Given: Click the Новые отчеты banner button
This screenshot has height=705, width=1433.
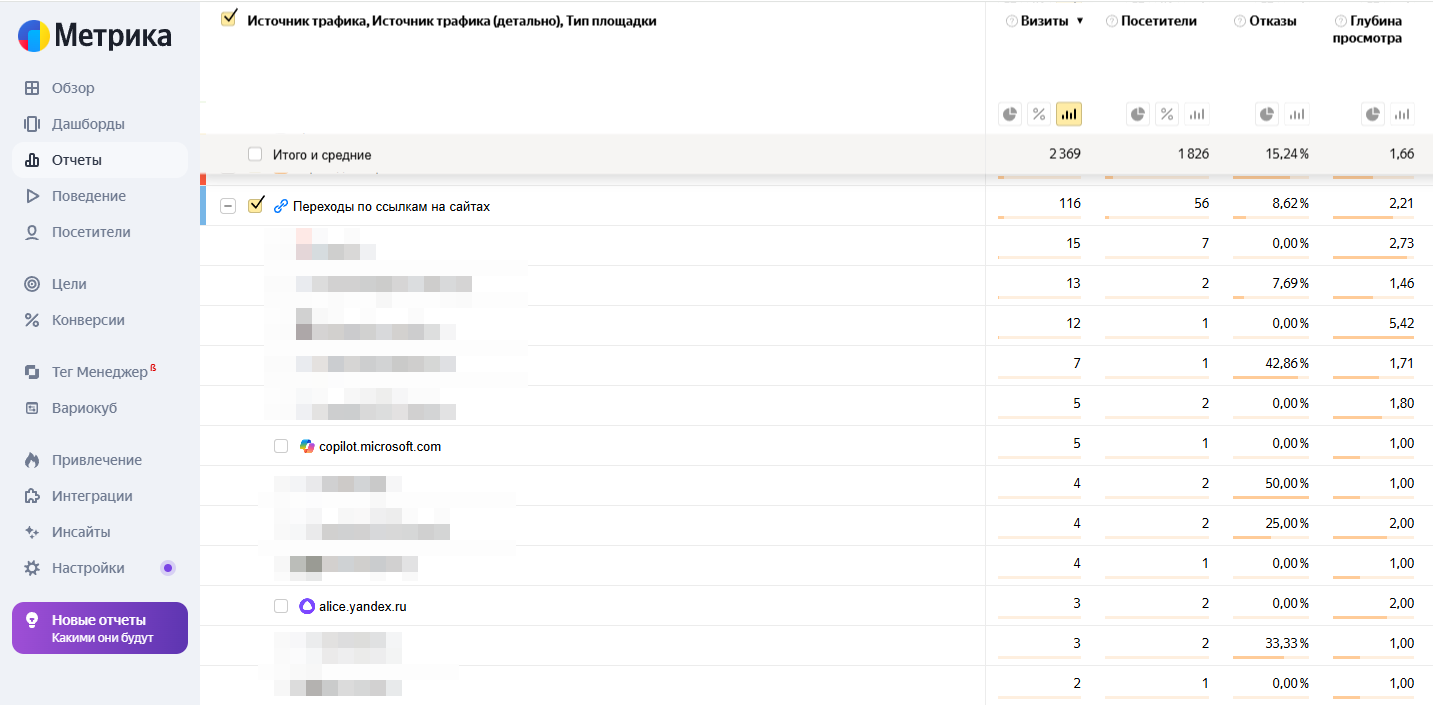Looking at the screenshot, I should pyautogui.click(x=100, y=628).
